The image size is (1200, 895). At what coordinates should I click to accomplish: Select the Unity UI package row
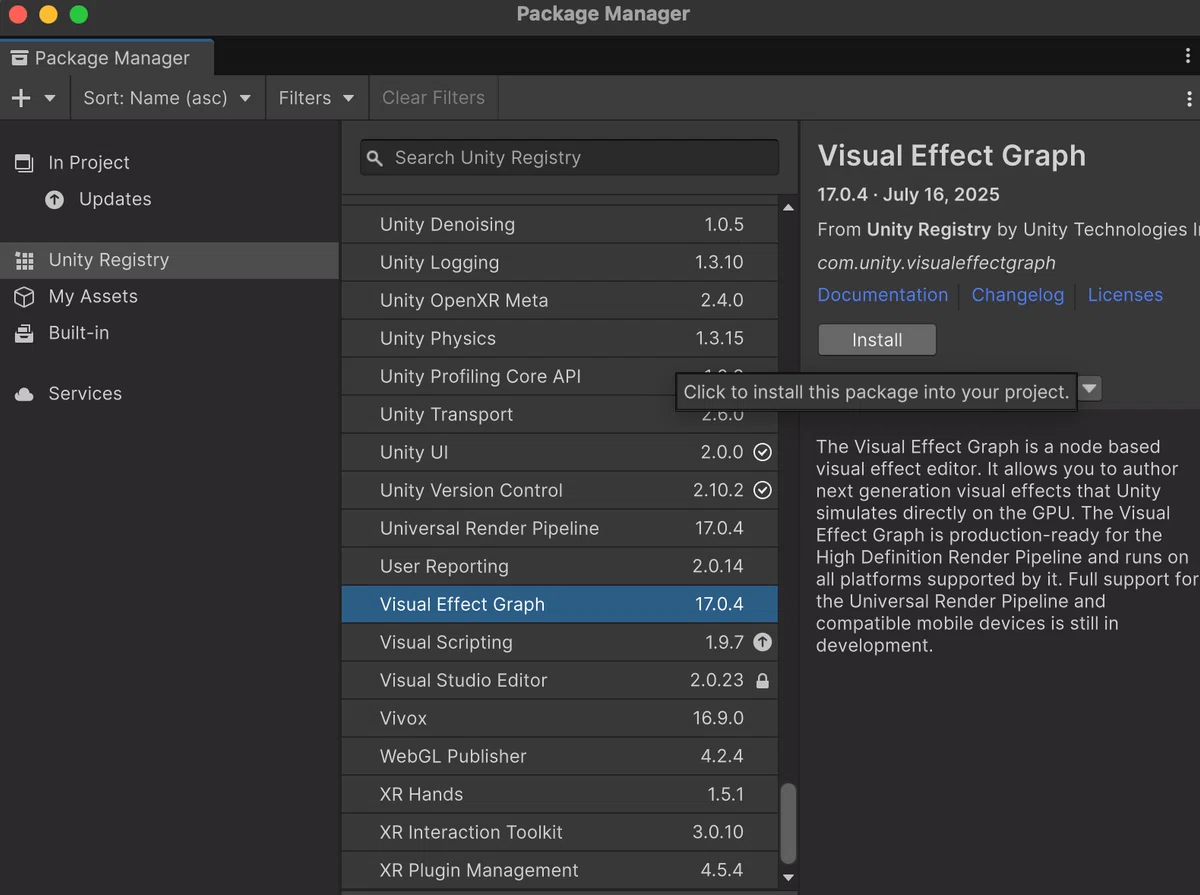[x=559, y=453]
